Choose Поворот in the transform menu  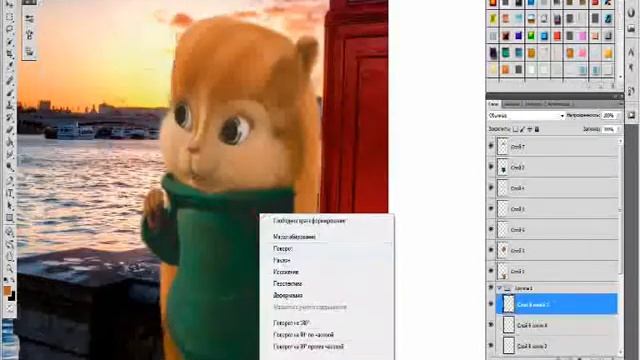click(283, 249)
